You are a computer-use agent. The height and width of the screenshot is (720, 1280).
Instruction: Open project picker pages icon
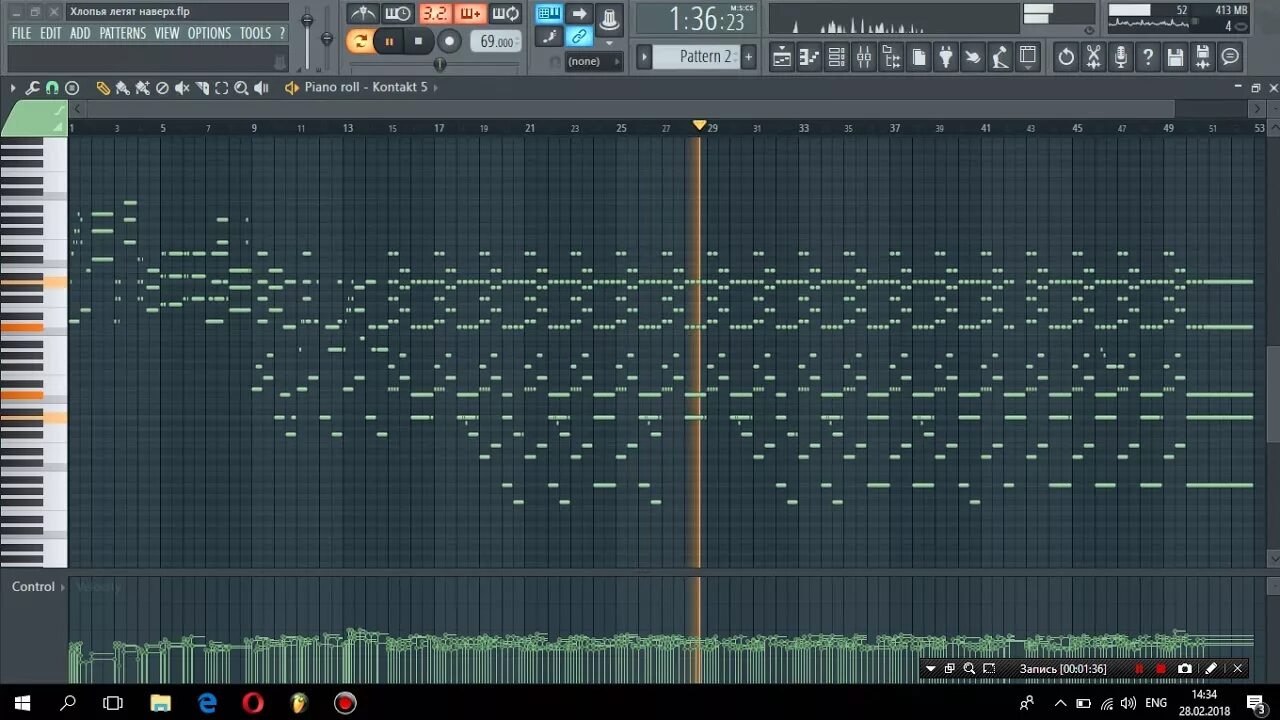tap(918, 57)
